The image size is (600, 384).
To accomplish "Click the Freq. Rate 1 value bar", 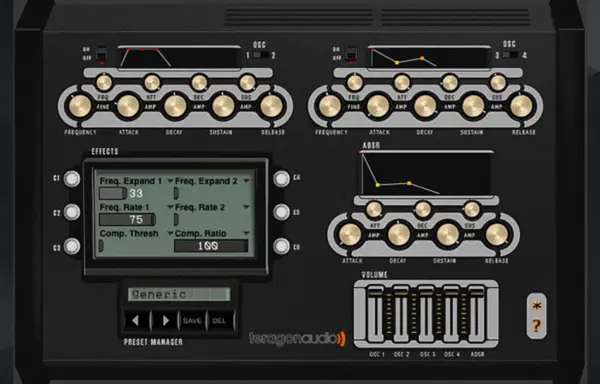I will pyautogui.click(x=127, y=220).
